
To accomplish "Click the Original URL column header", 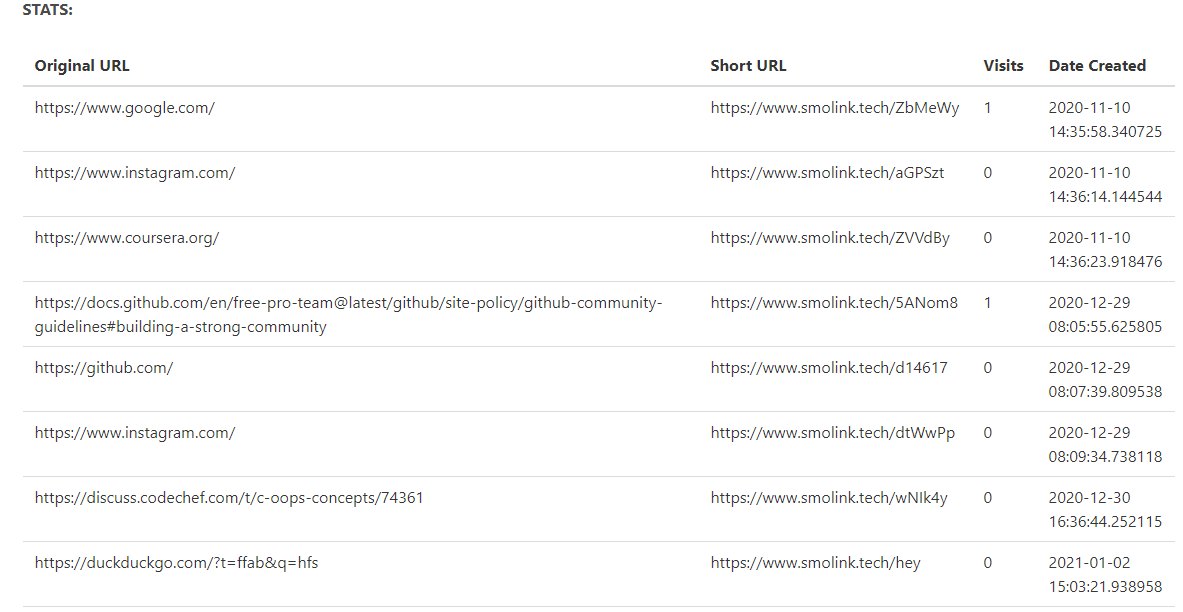I will point(81,66).
